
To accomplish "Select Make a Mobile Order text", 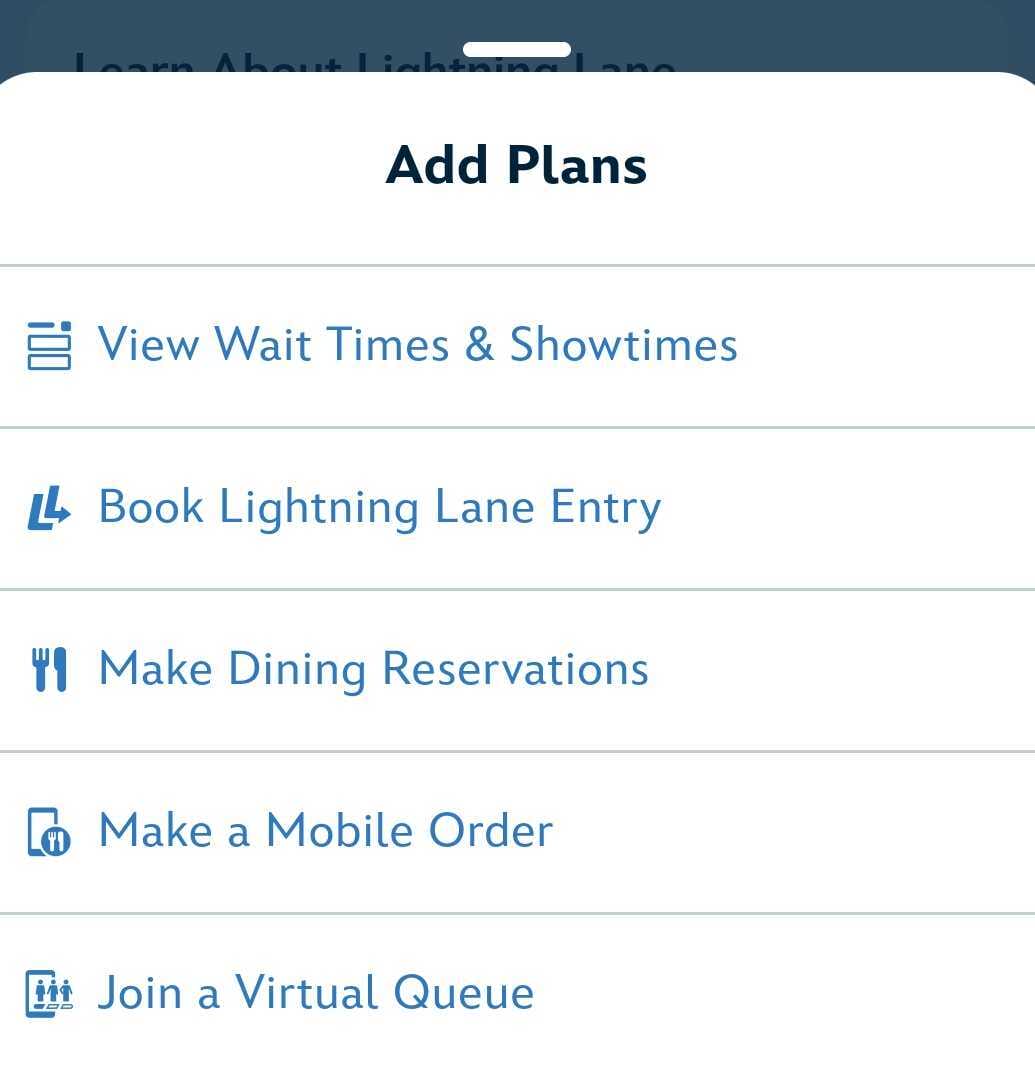I will point(325,831).
